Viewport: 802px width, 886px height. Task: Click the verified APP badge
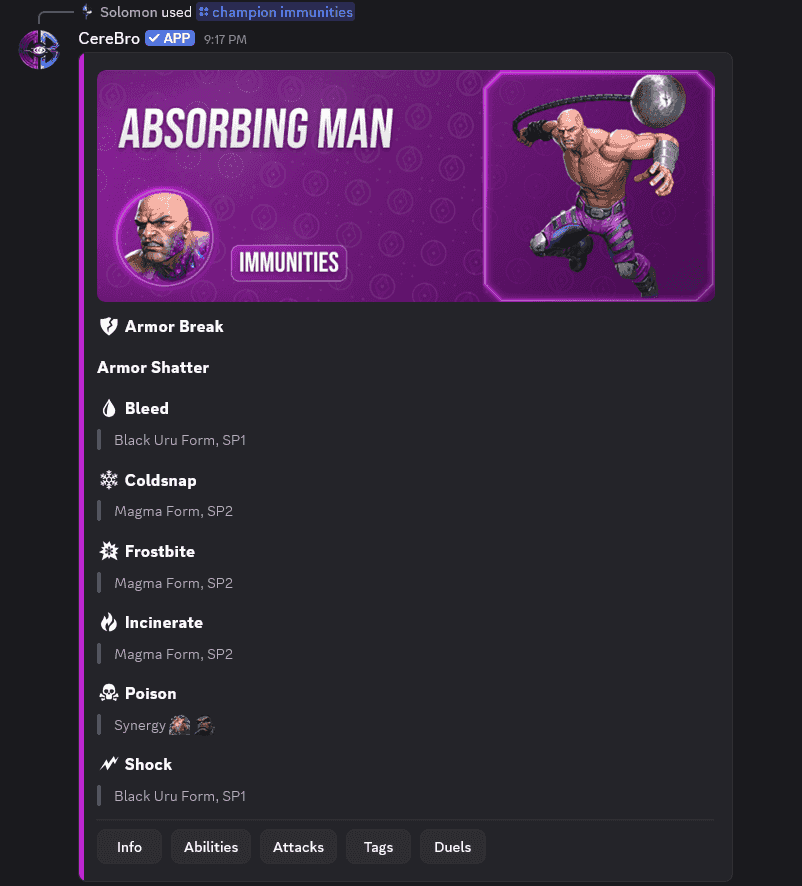(170, 38)
